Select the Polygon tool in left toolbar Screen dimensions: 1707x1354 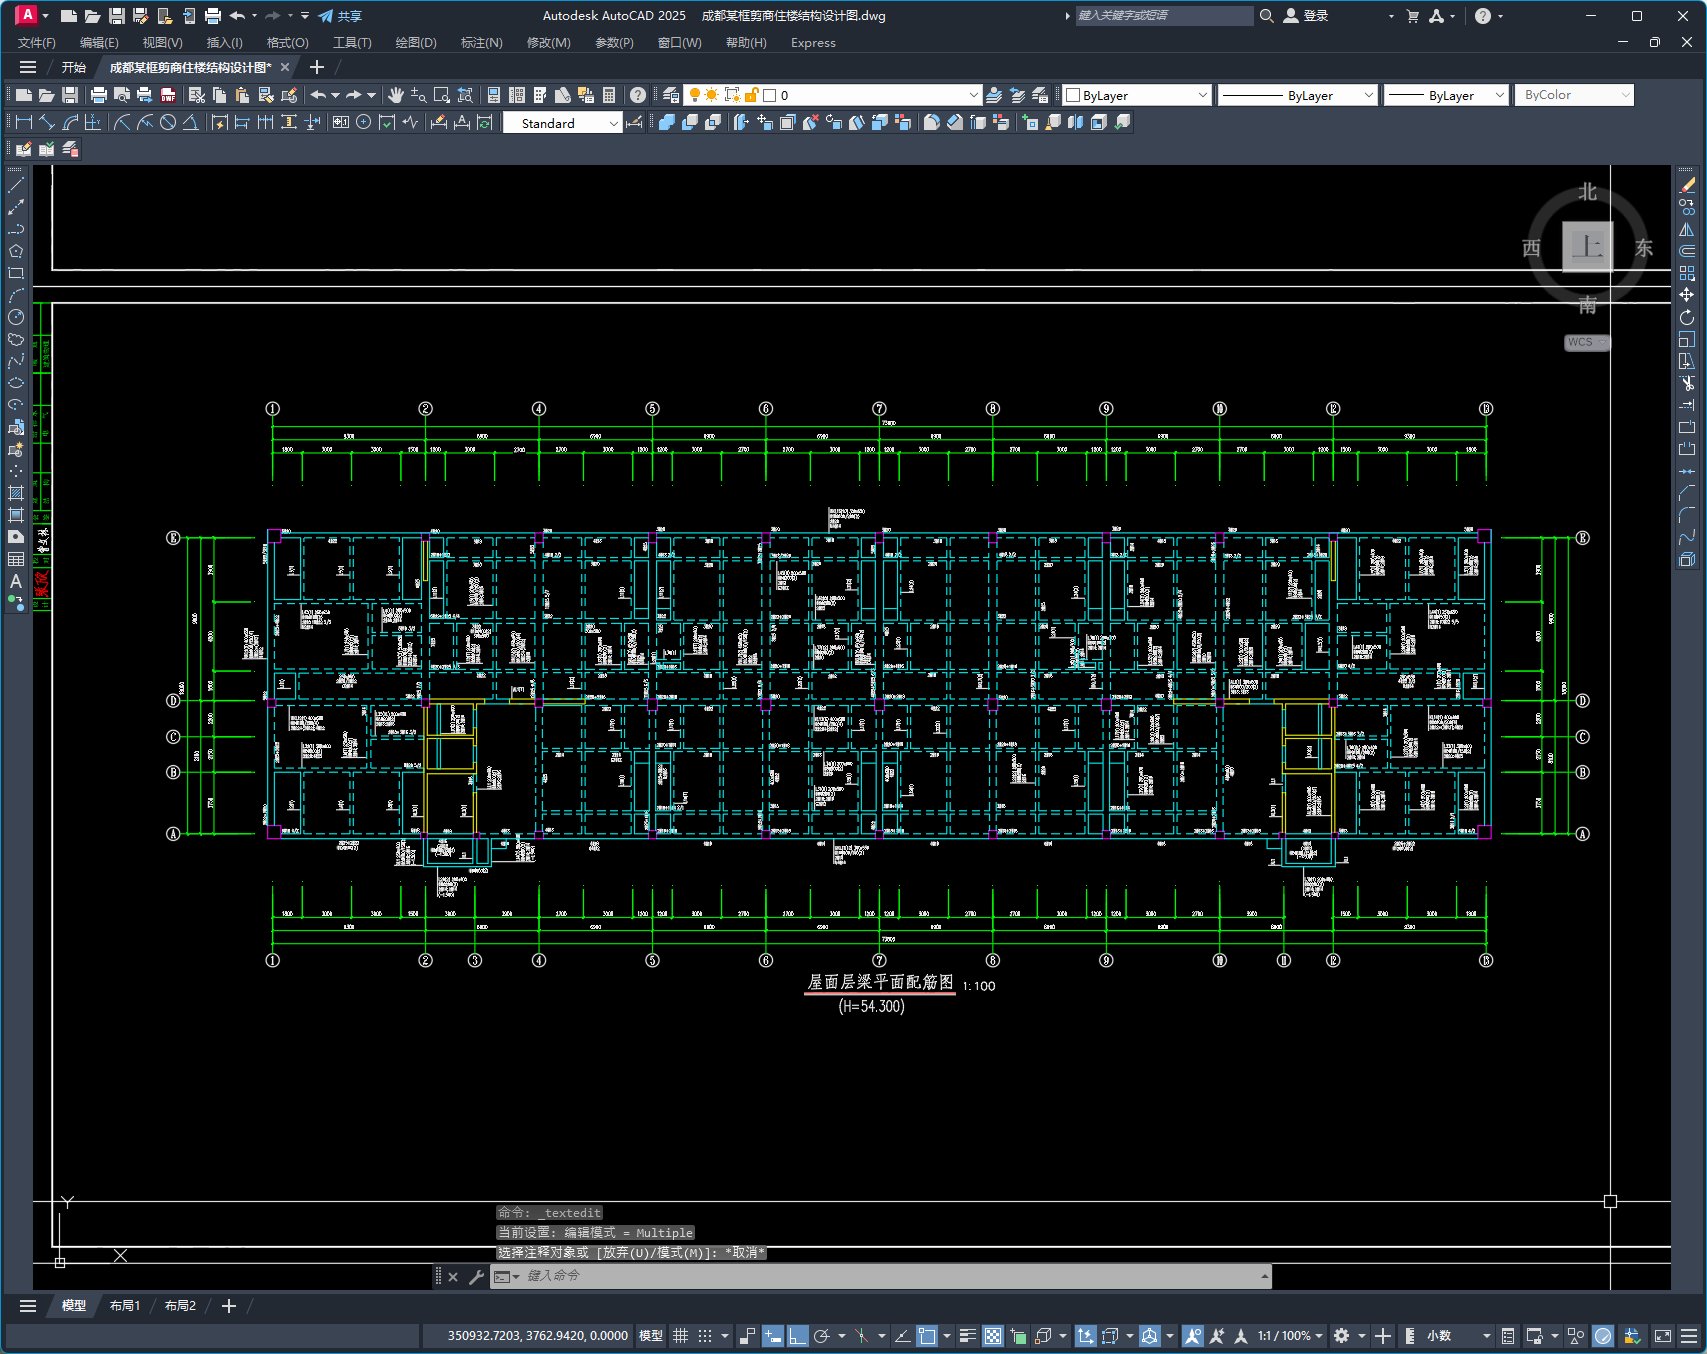tap(16, 251)
